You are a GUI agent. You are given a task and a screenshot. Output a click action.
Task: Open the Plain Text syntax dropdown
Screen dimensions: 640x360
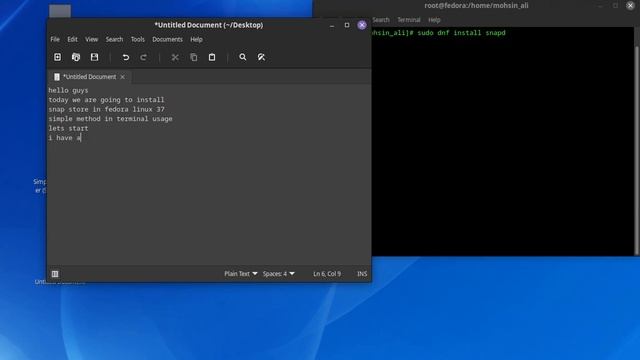[240, 274]
